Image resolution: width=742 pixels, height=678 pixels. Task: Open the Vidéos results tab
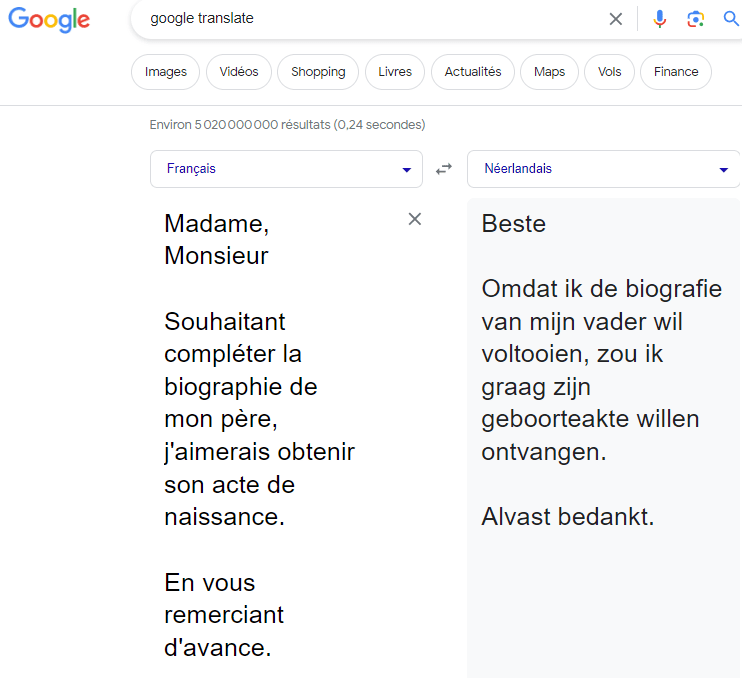pyautogui.click(x=239, y=72)
